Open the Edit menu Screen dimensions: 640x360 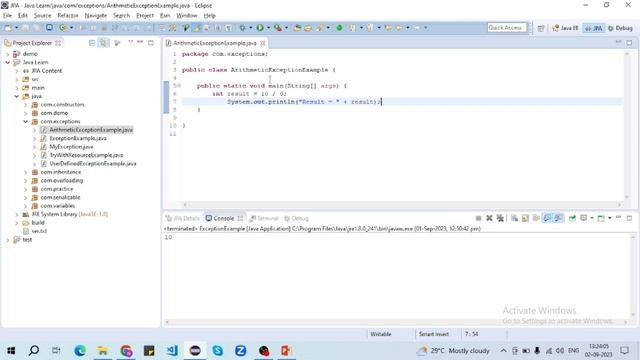23,16
